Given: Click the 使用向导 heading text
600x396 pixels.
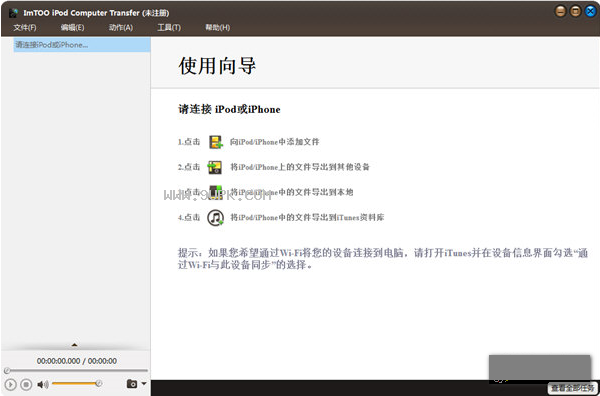Looking at the screenshot, I should pyautogui.click(x=217, y=65).
